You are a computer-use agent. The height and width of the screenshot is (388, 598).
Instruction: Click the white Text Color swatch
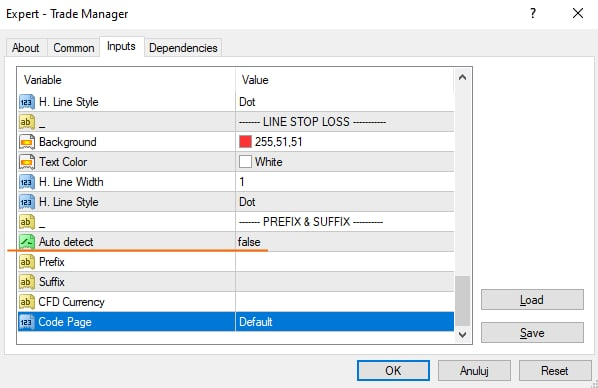pyautogui.click(x=245, y=162)
